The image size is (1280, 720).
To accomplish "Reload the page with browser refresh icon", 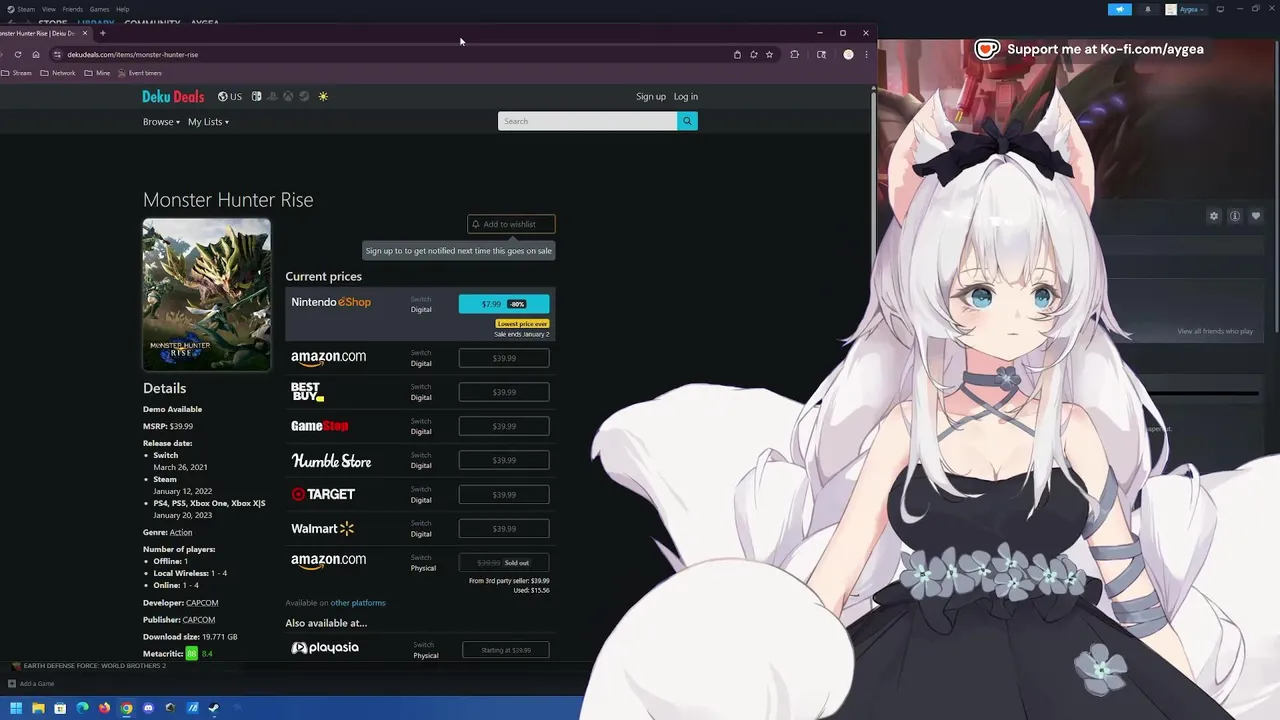I will (18, 55).
